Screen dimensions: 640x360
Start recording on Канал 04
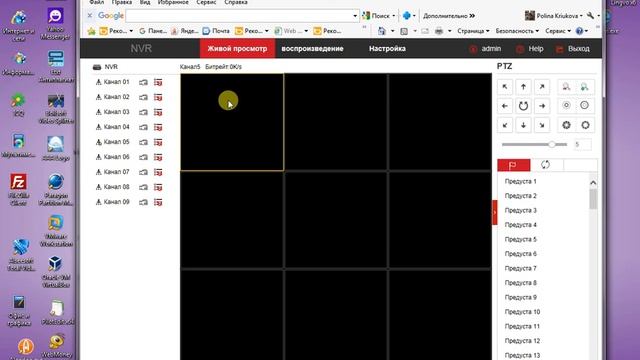coord(158,127)
